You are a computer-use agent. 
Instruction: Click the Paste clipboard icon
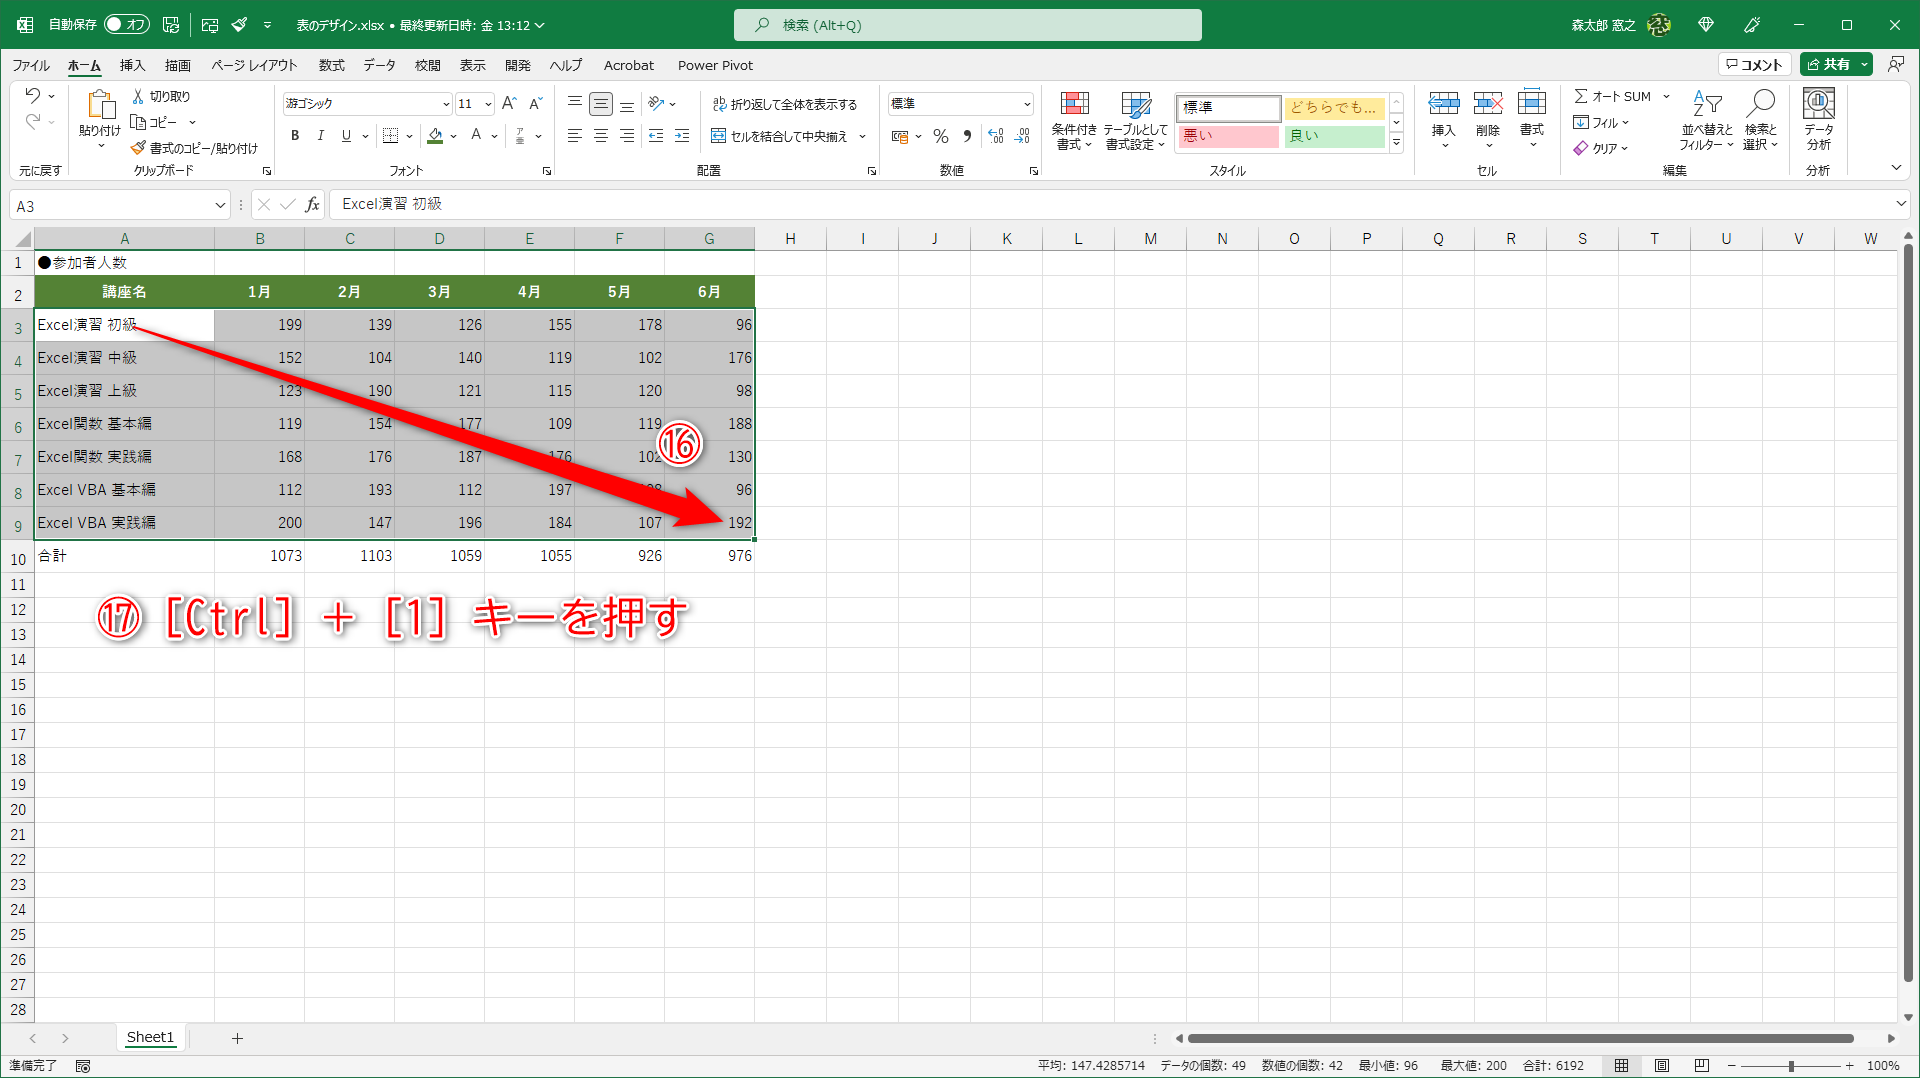tap(100, 104)
